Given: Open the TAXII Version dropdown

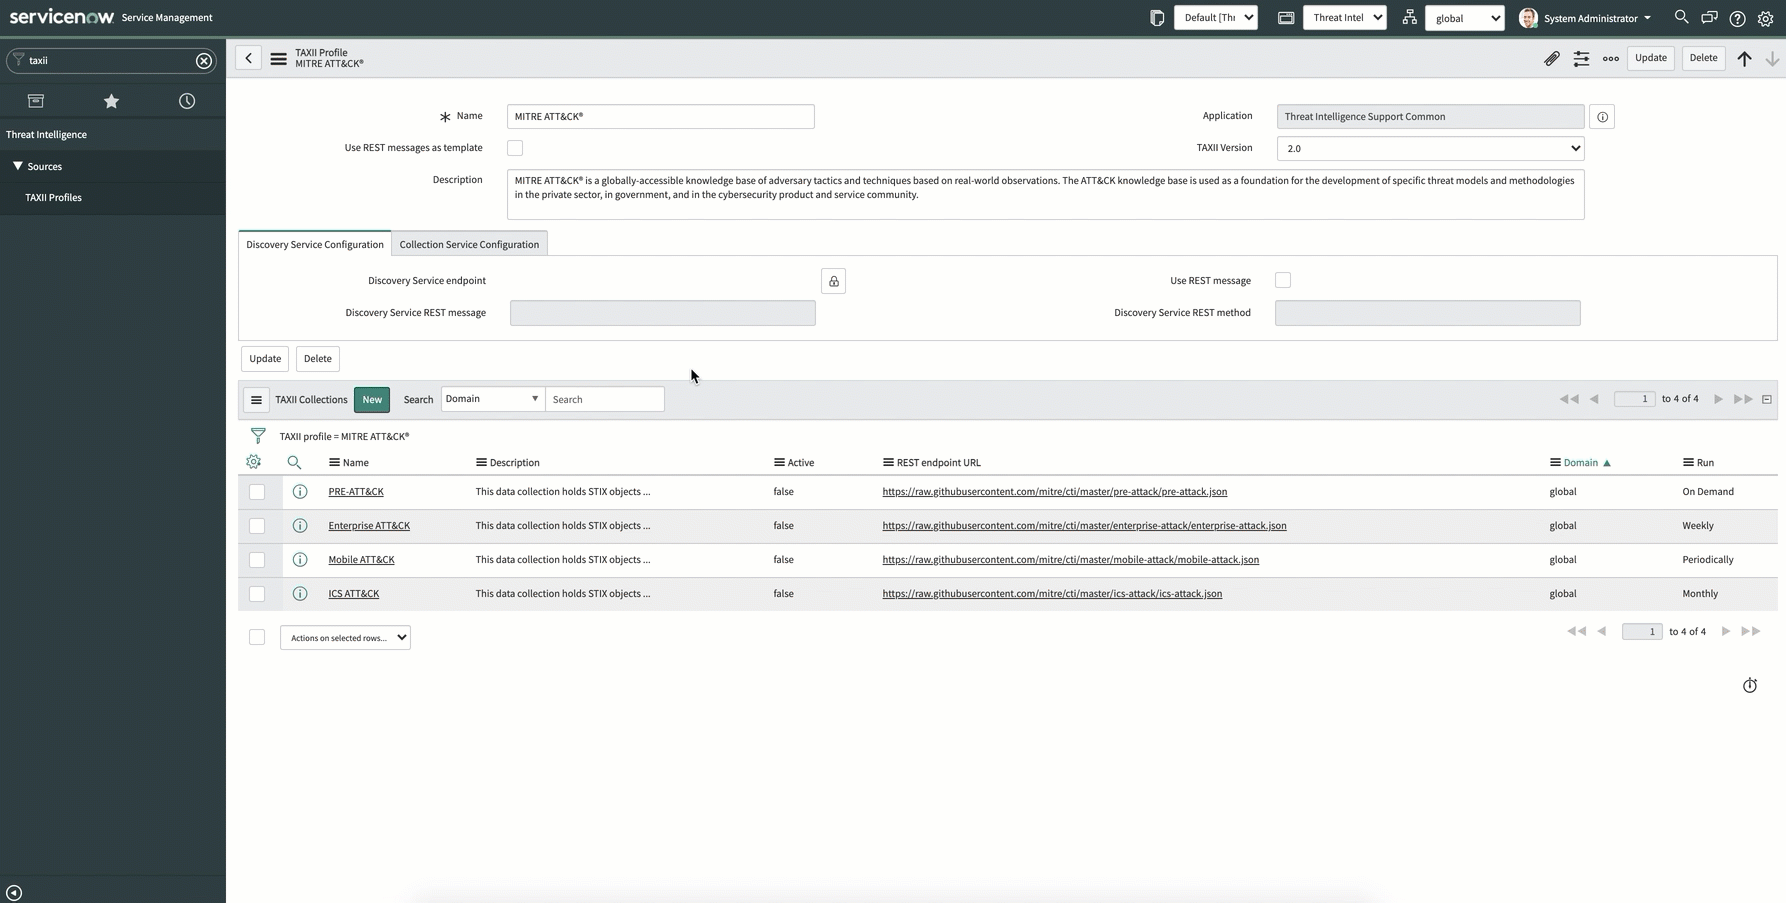Looking at the screenshot, I should click(1431, 149).
